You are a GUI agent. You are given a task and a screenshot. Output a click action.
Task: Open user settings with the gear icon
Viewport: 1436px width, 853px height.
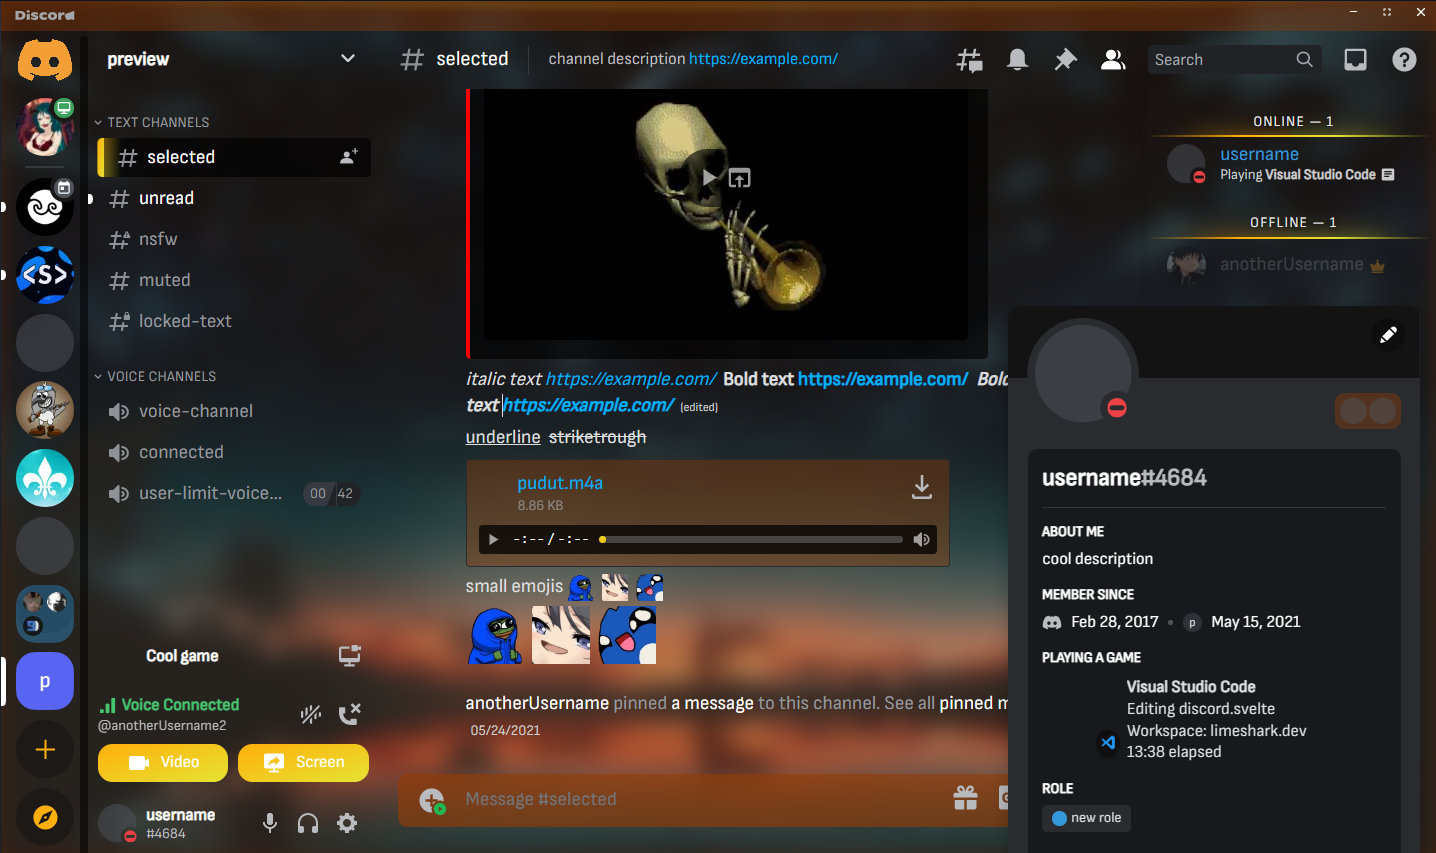tap(346, 822)
